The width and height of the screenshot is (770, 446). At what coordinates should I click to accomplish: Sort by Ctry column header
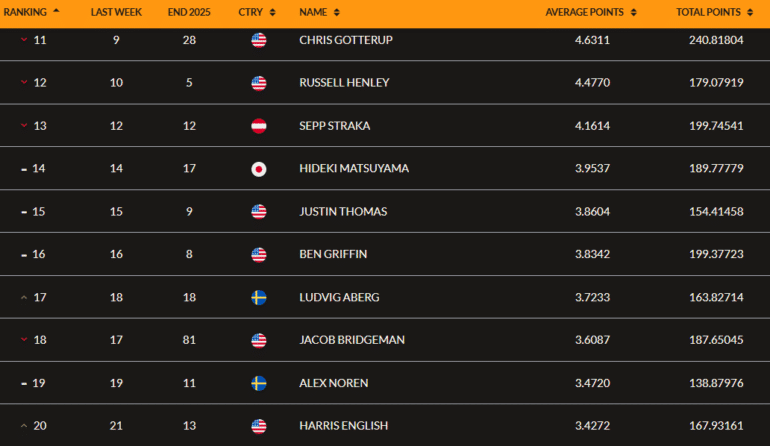(256, 12)
